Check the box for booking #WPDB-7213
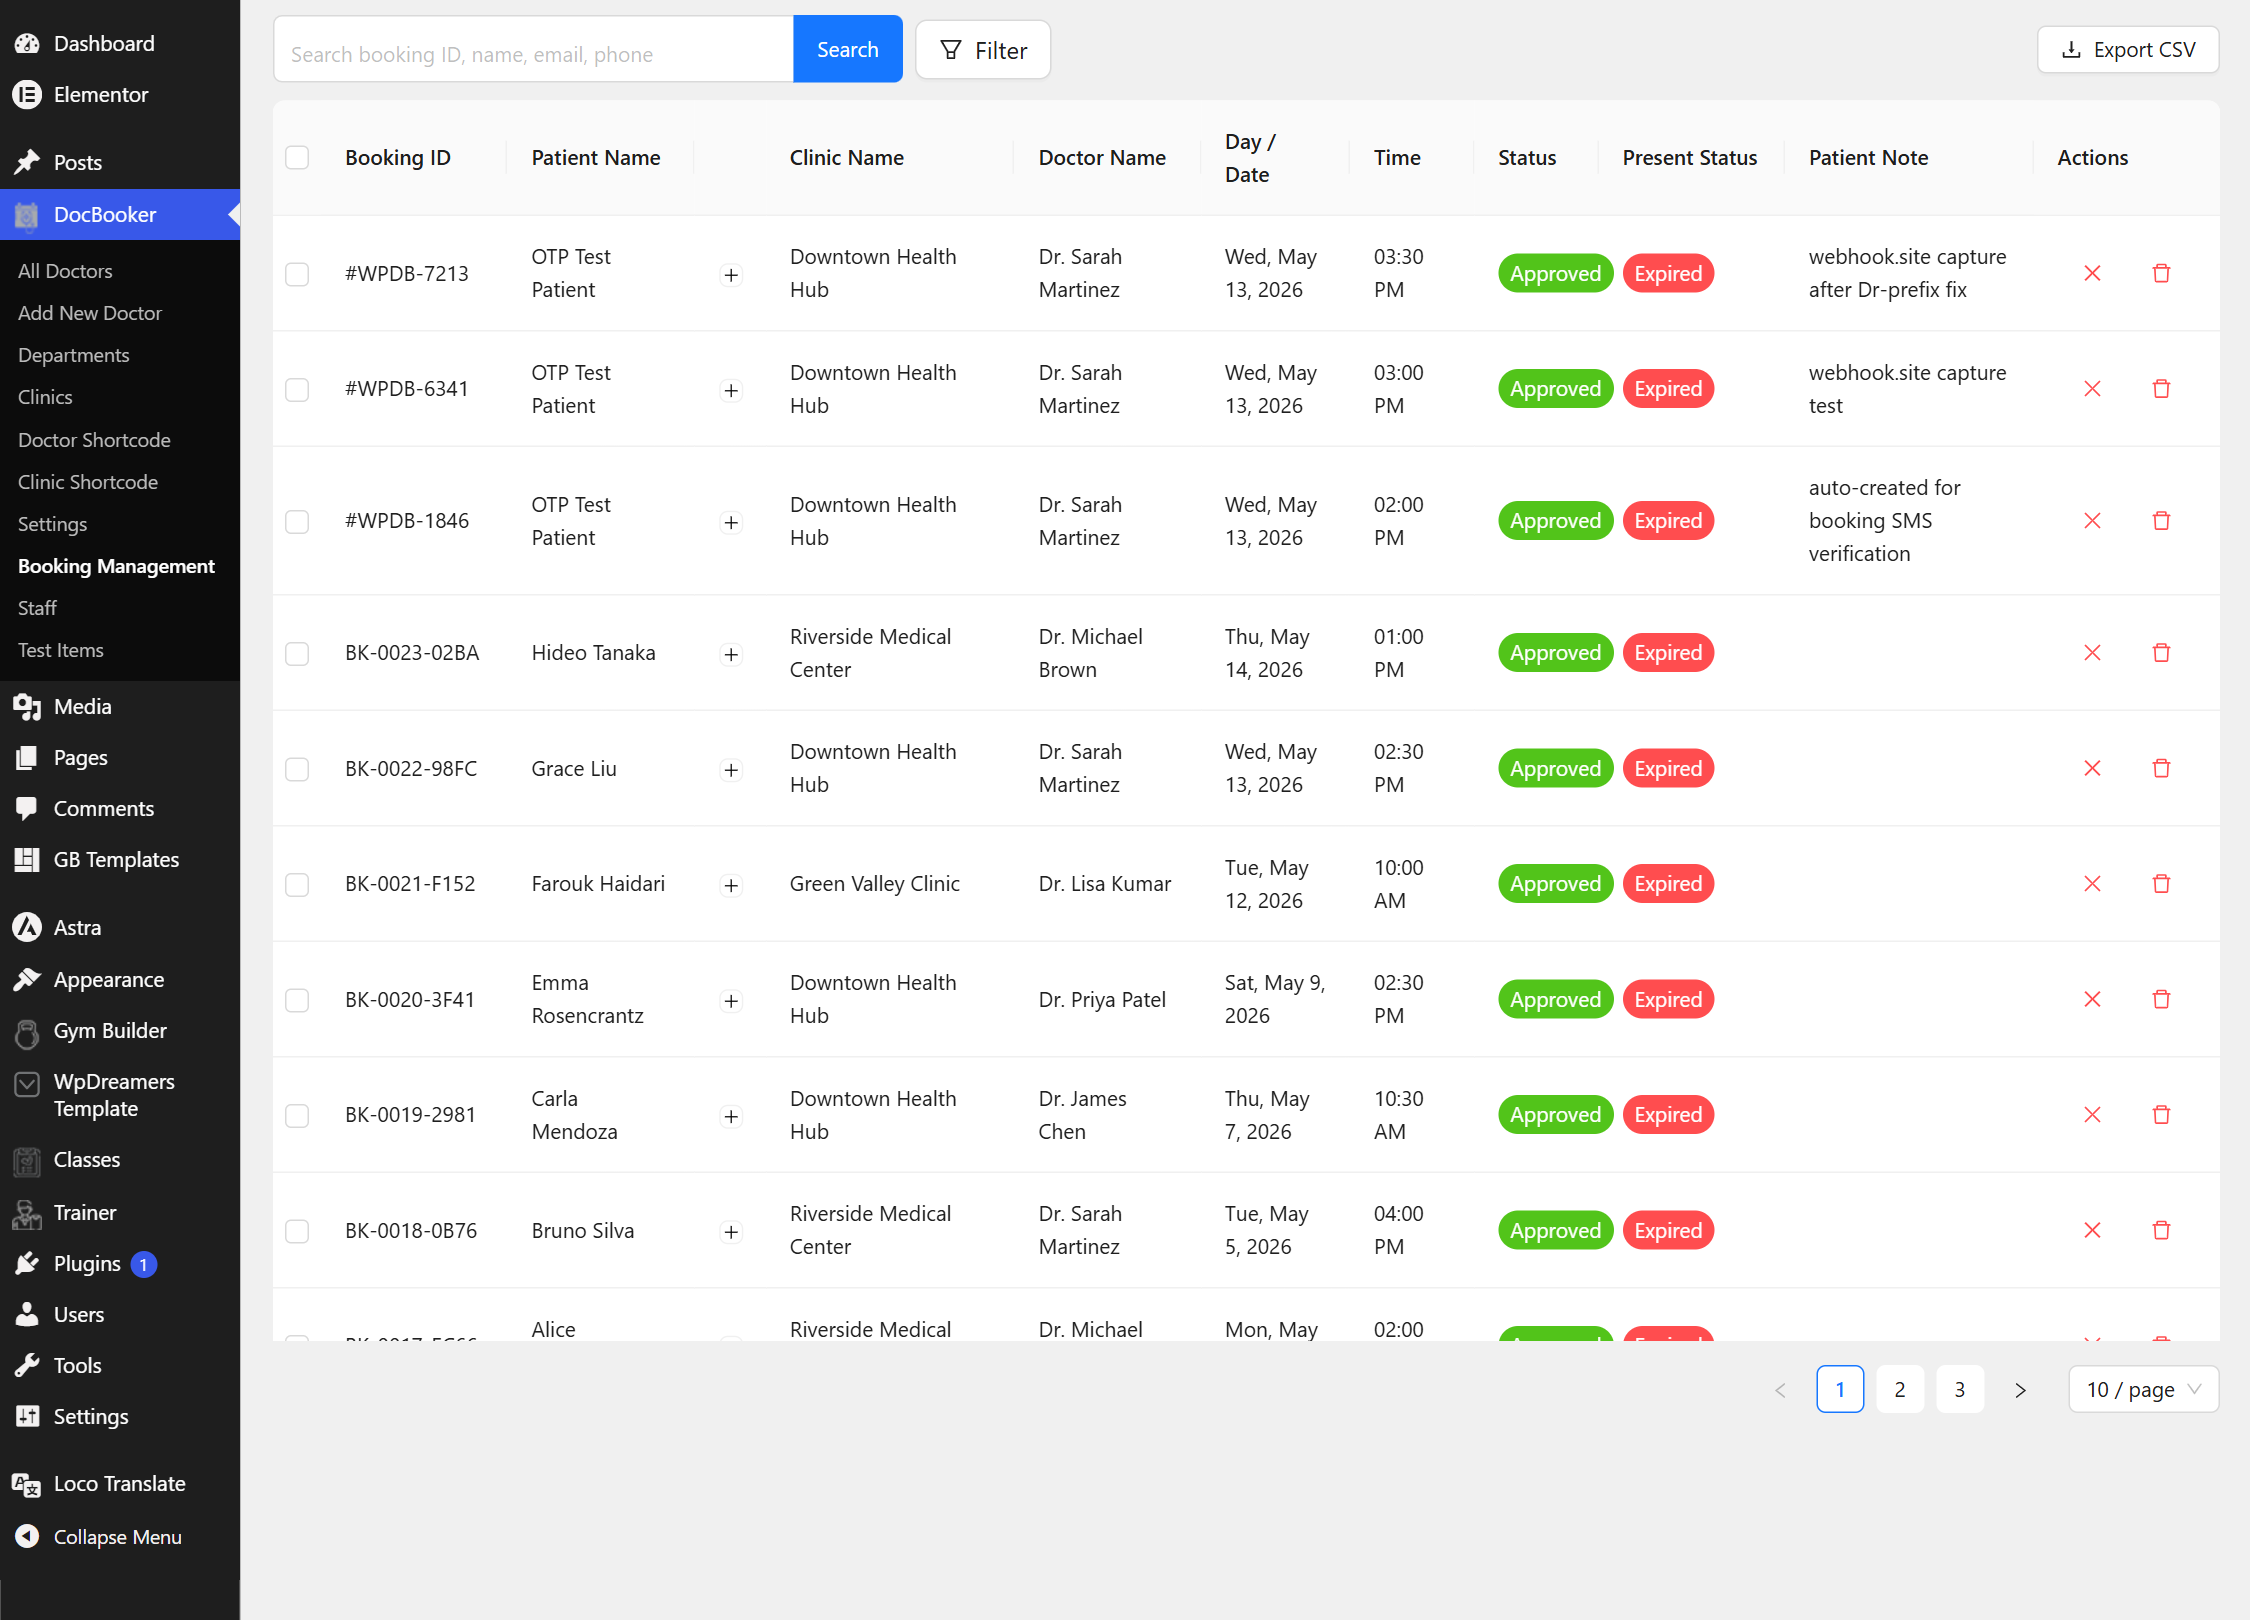2250x1620 pixels. [297, 273]
